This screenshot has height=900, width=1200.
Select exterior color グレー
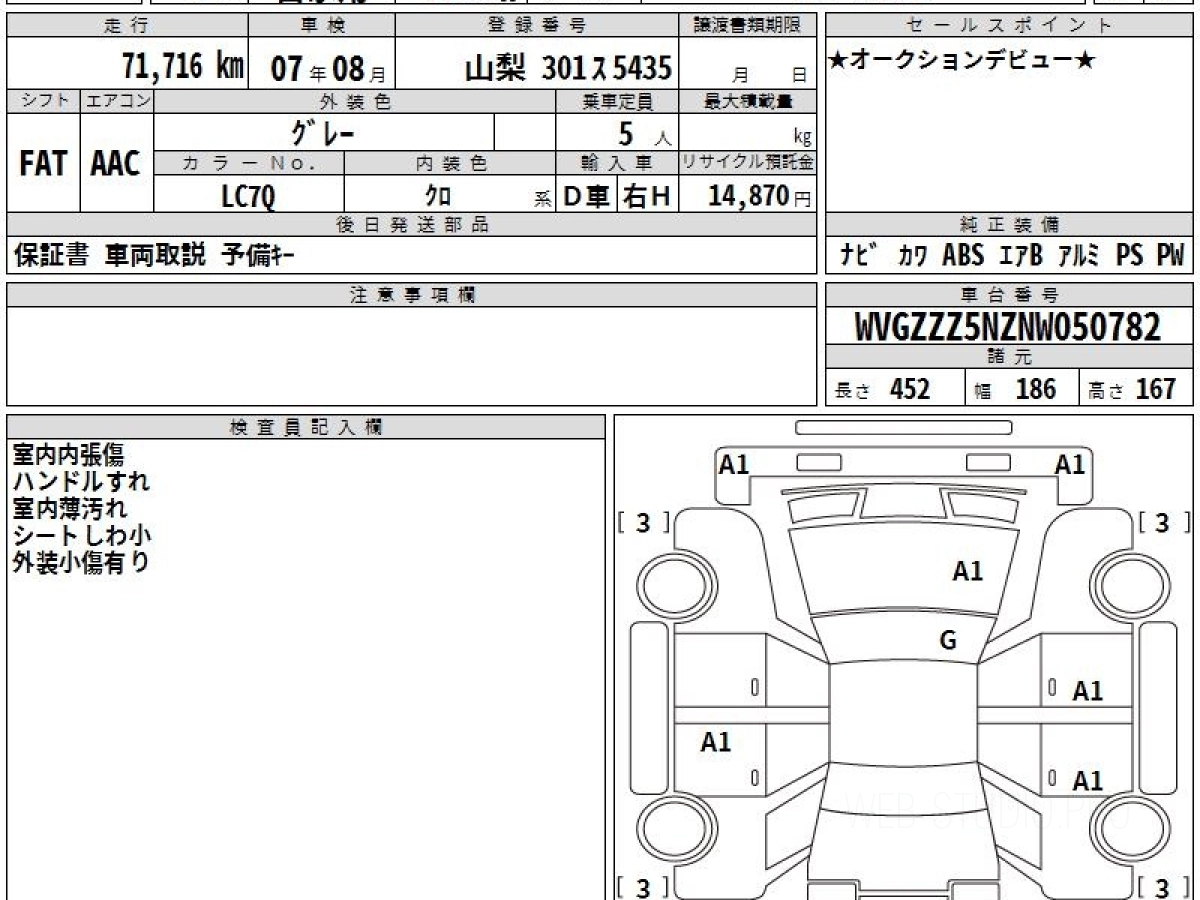(322, 131)
